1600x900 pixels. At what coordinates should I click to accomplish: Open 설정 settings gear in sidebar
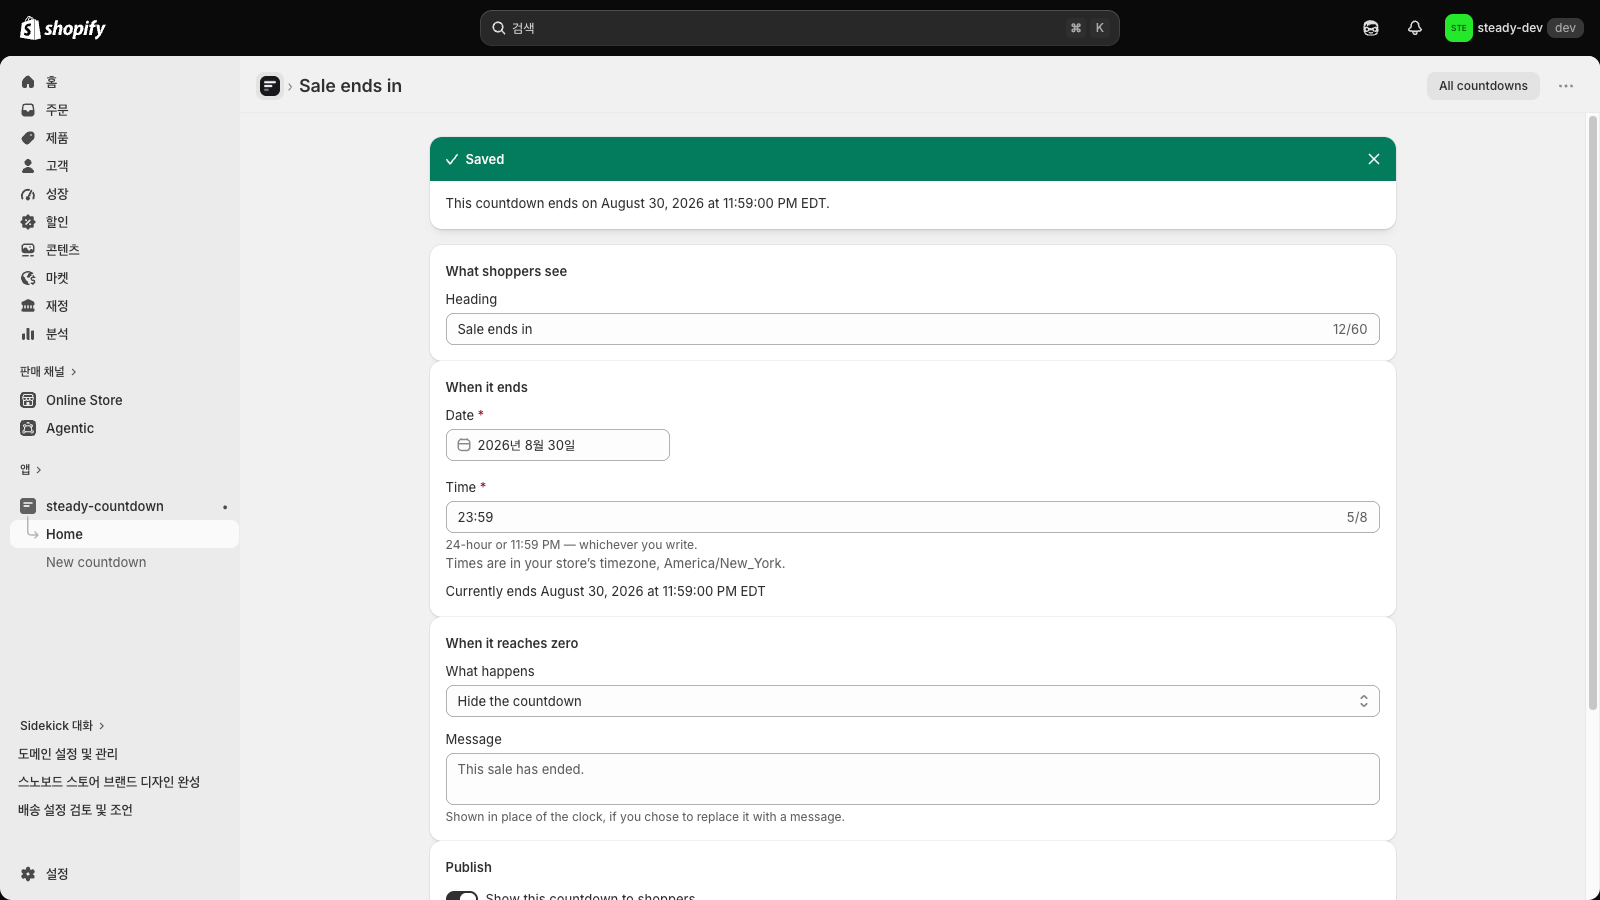click(x=28, y=874)
